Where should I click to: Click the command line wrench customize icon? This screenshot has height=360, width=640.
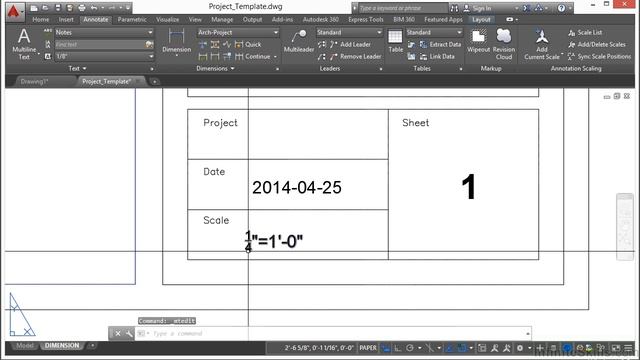click(129, 333)
